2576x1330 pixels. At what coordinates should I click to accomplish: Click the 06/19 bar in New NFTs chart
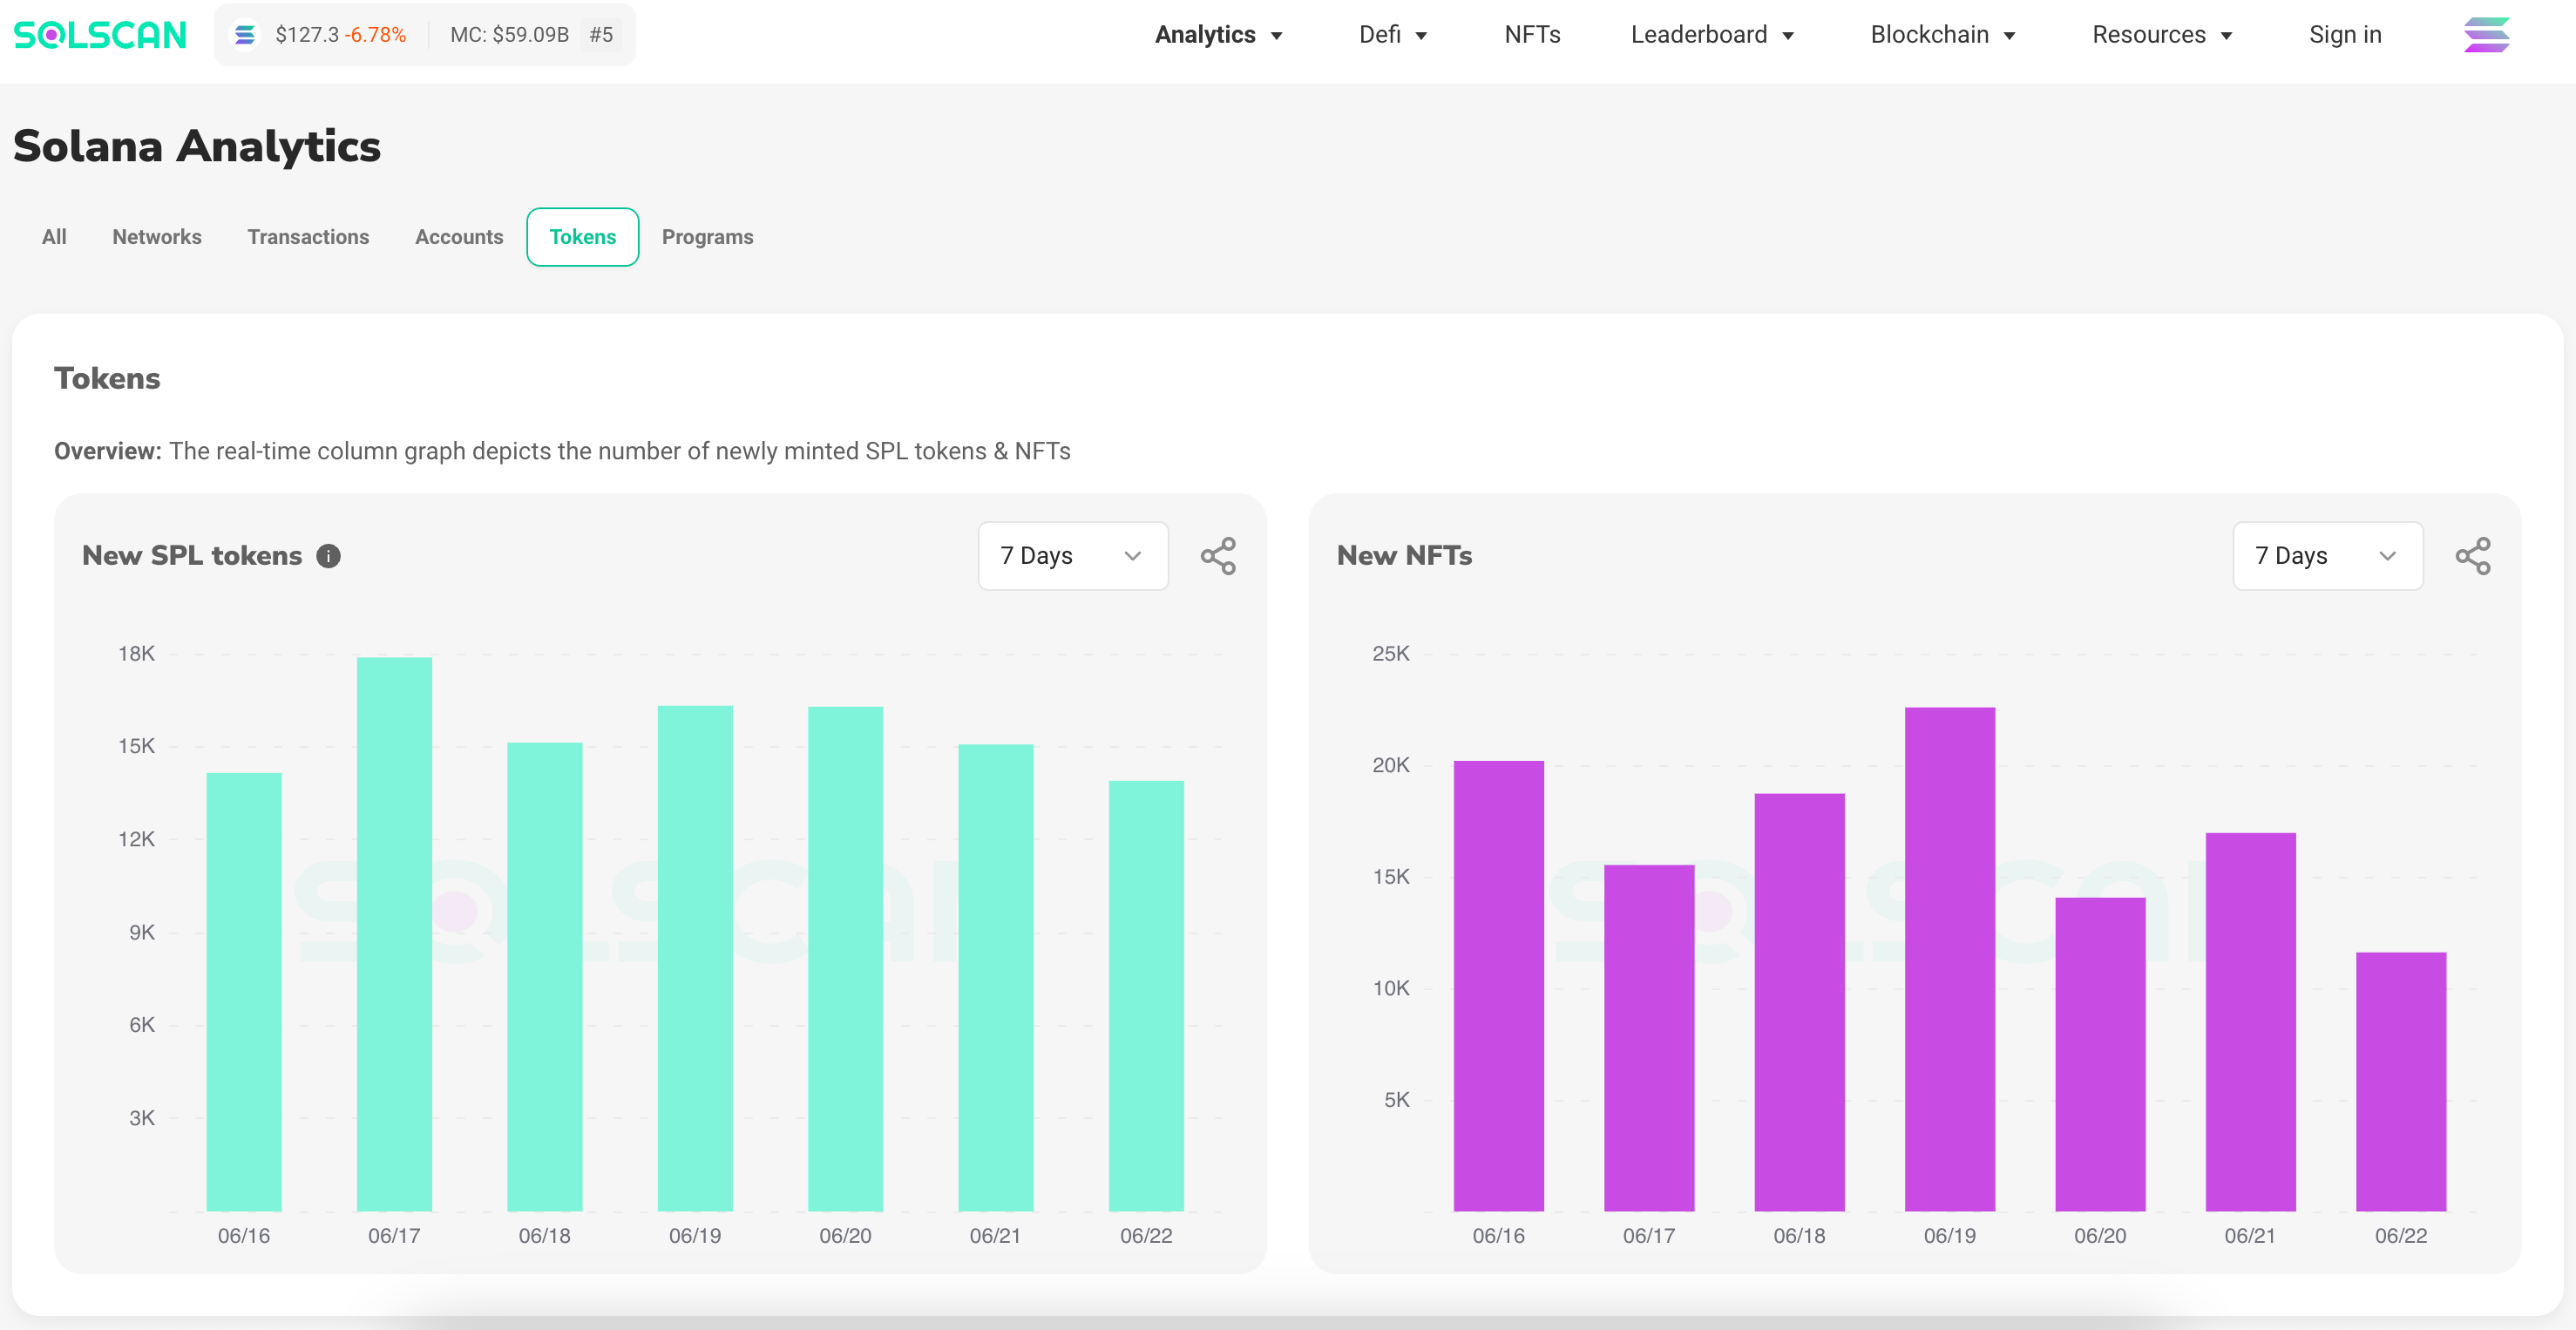coord(1950,959)
